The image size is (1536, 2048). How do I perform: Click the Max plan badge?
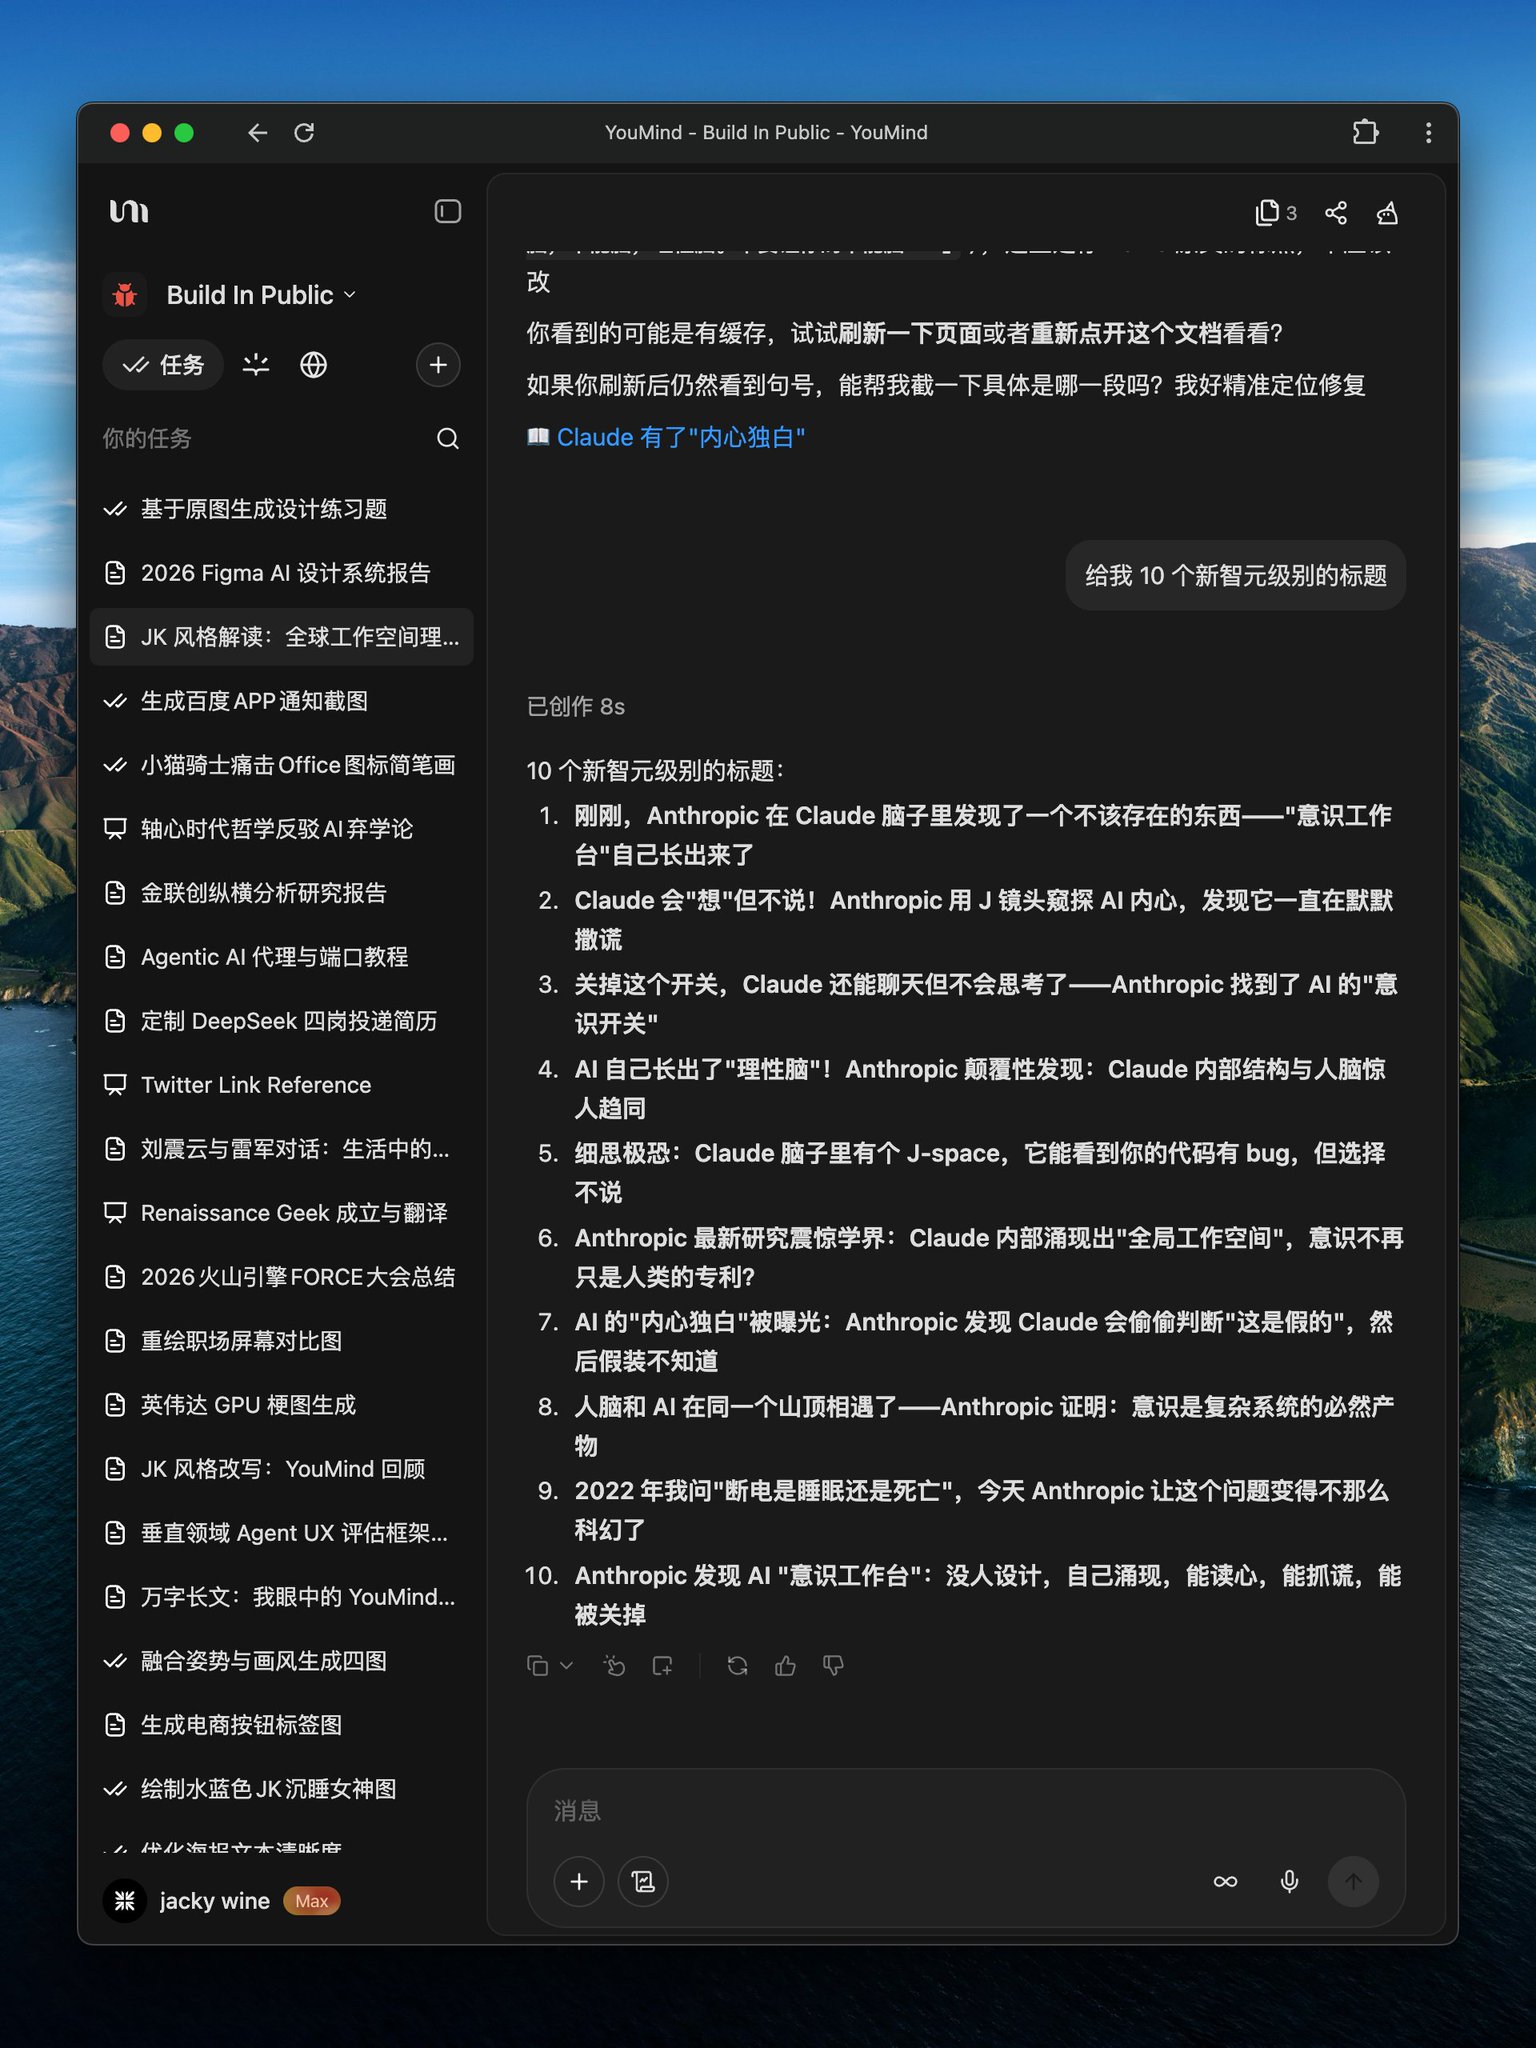[x=312, y=1901]
